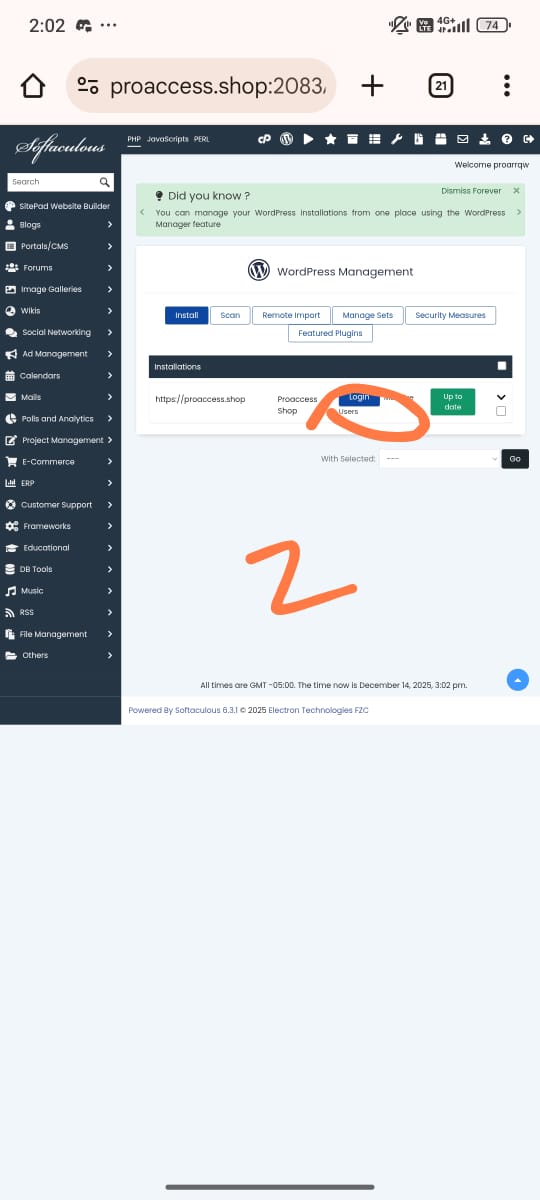Dismiss the Did you know tip

tap(516, 190)
